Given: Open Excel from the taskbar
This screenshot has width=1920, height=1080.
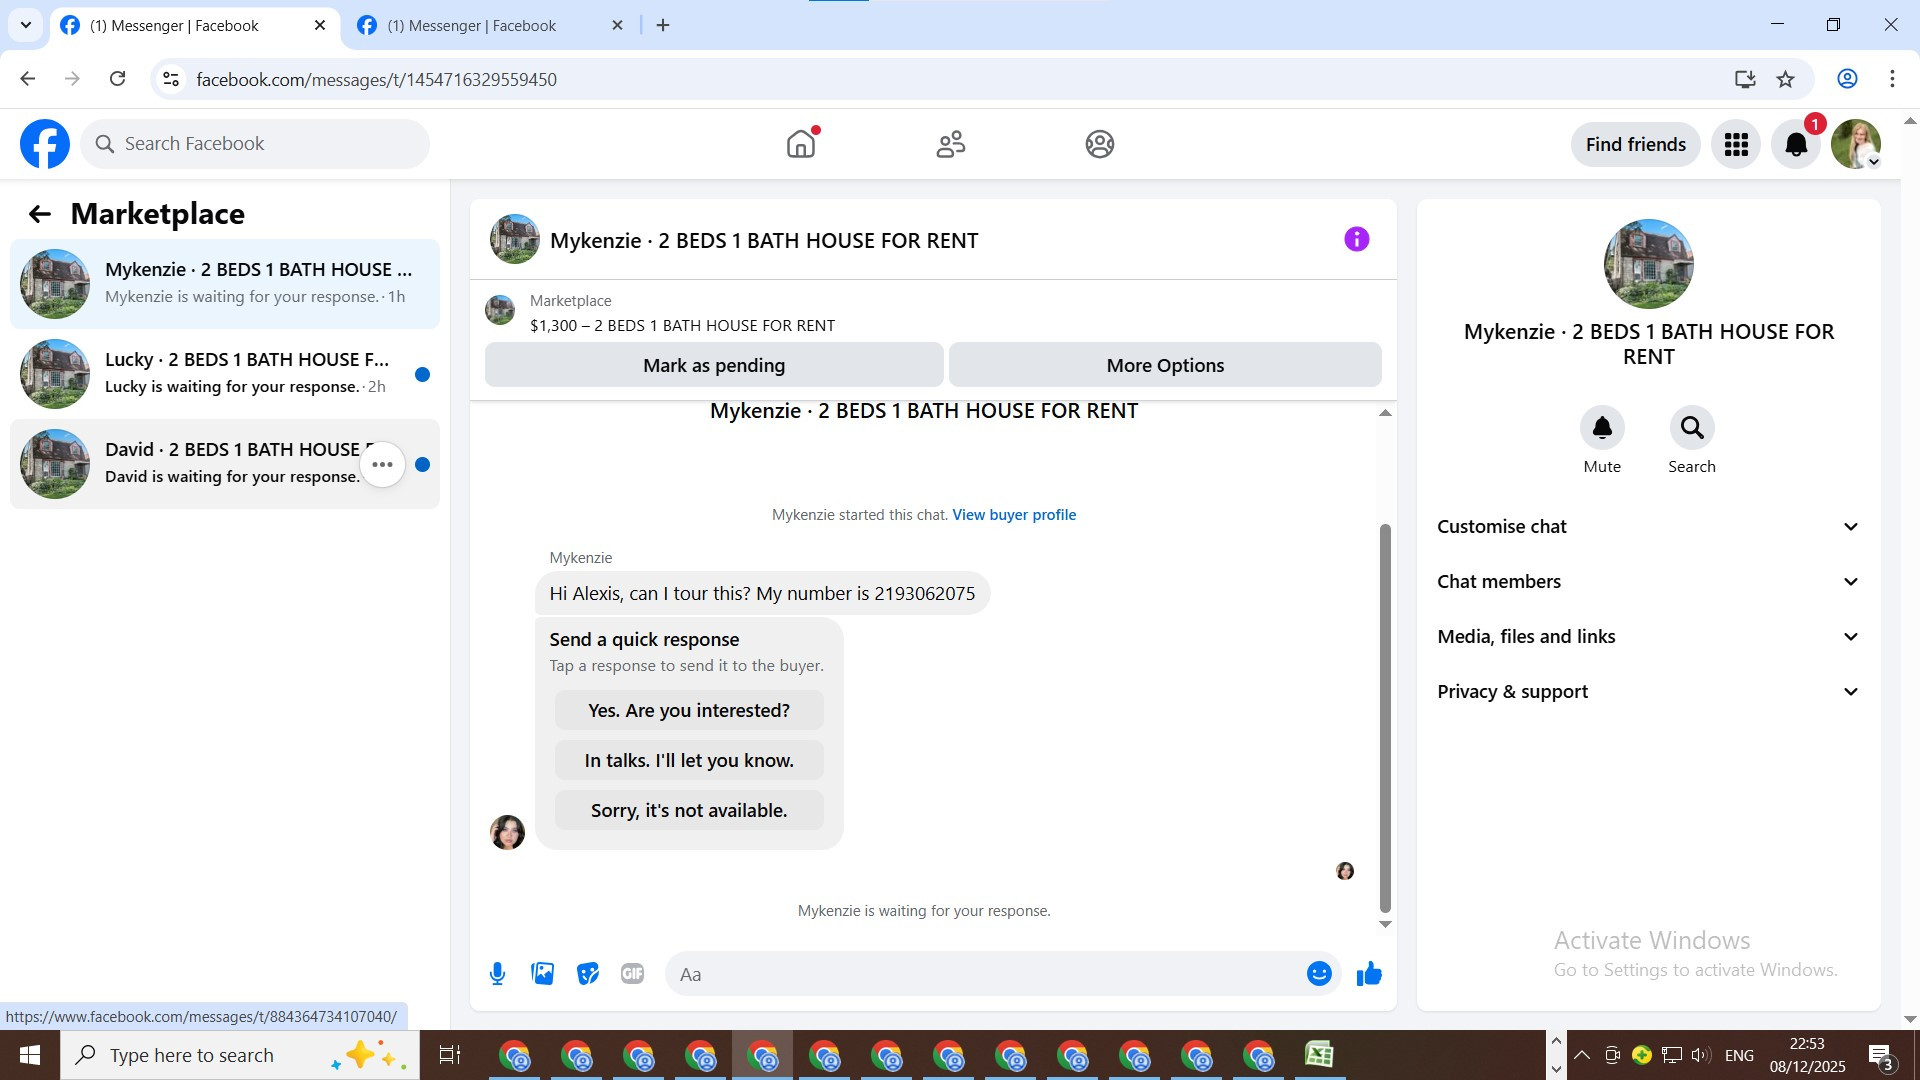Looking at the screenshot, I should click(x=1319, y=1055).
